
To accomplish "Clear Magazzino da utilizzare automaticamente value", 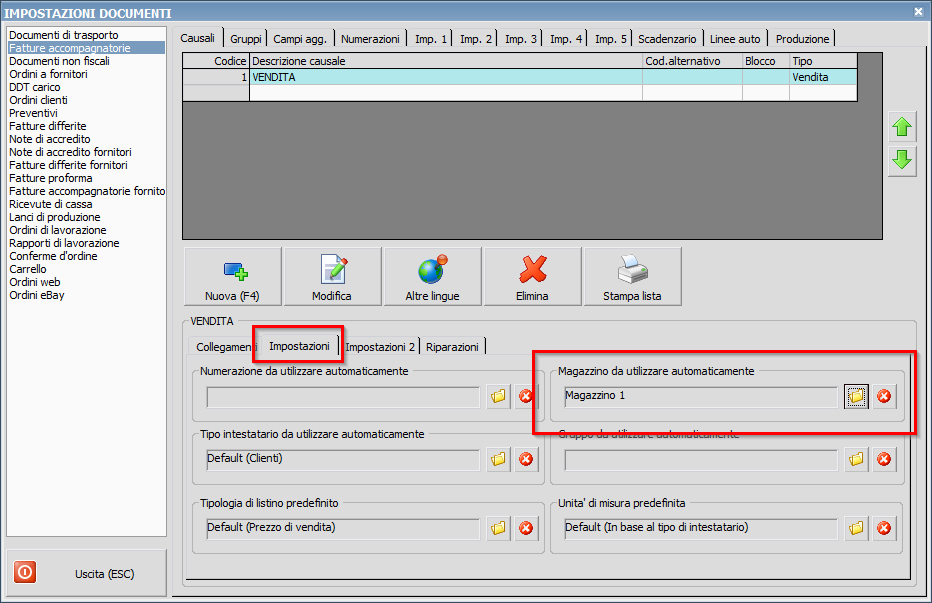I will [x=884, y=396].
